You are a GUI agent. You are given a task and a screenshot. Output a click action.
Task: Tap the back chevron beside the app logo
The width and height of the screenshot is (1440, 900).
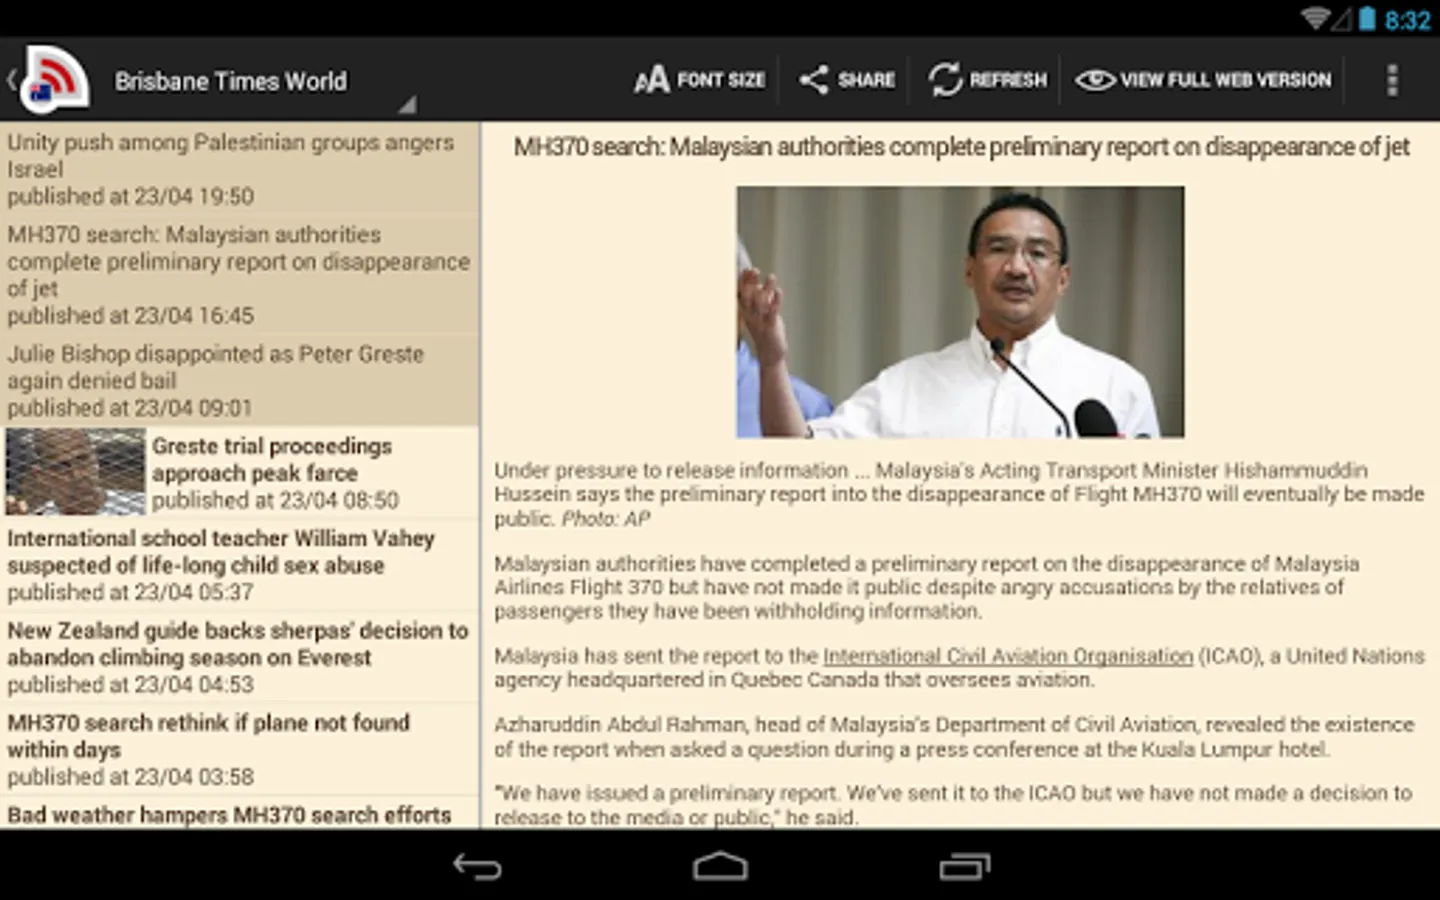pos(11,79)
